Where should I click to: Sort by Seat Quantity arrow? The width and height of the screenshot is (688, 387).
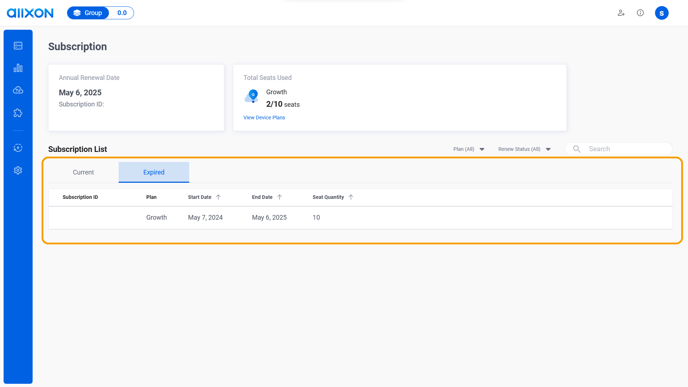click(351, 197)
